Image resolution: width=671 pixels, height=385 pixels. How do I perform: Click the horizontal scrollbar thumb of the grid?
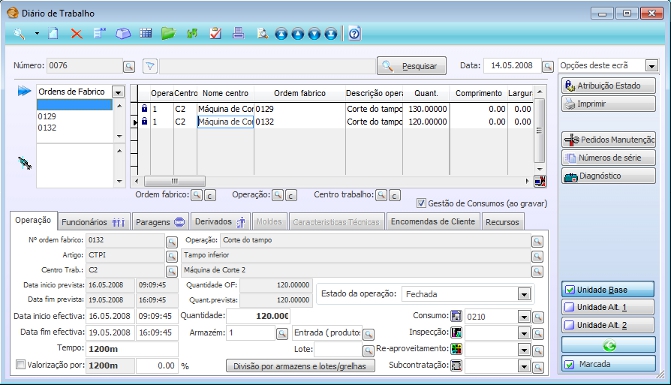pyautogui.click(x=175, y=181)
